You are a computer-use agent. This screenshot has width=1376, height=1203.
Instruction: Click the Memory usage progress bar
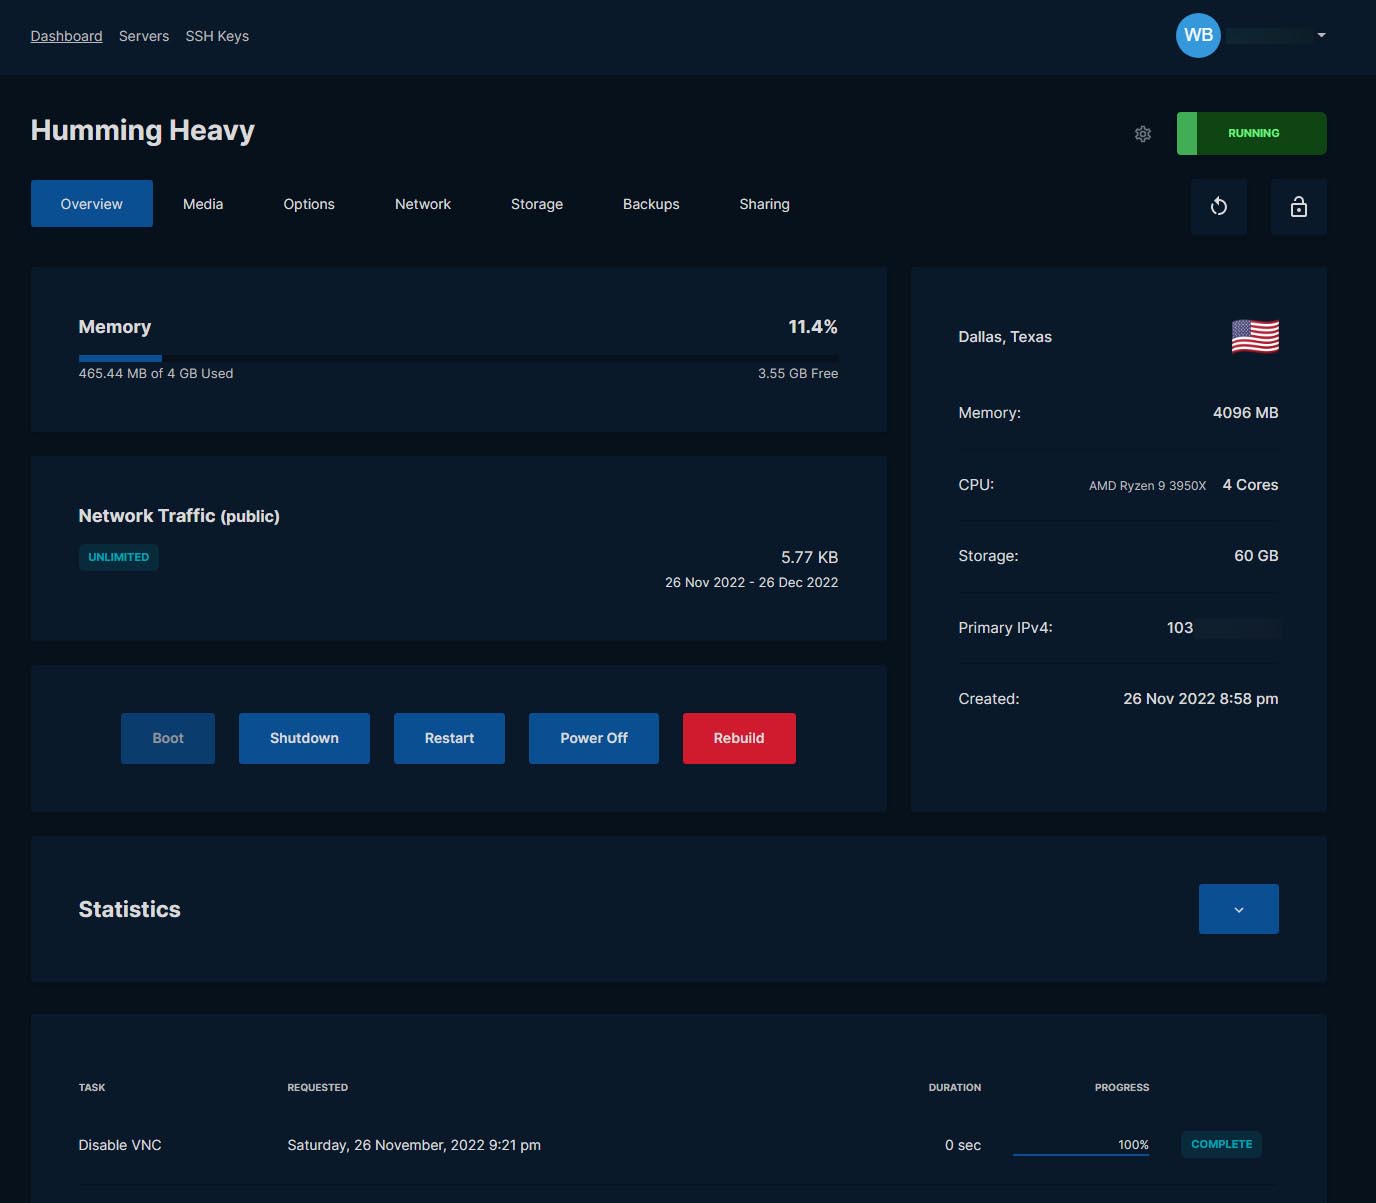pyautogui.click(x=458, y=357)
